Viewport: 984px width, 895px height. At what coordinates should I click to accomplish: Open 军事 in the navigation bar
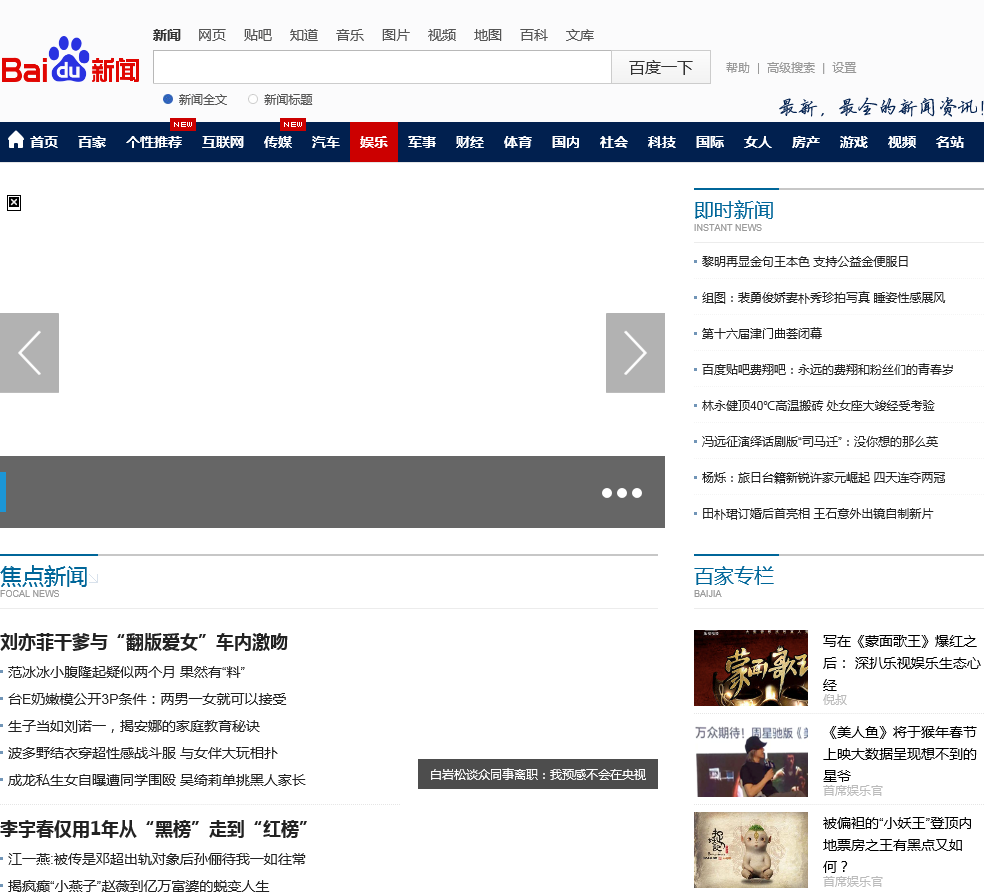[x=422, y=142]
